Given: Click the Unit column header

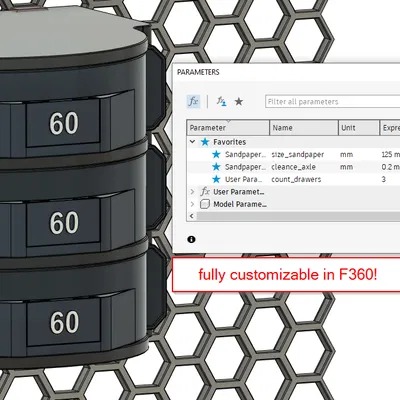Looking at the screenshot, I should 359,128.
